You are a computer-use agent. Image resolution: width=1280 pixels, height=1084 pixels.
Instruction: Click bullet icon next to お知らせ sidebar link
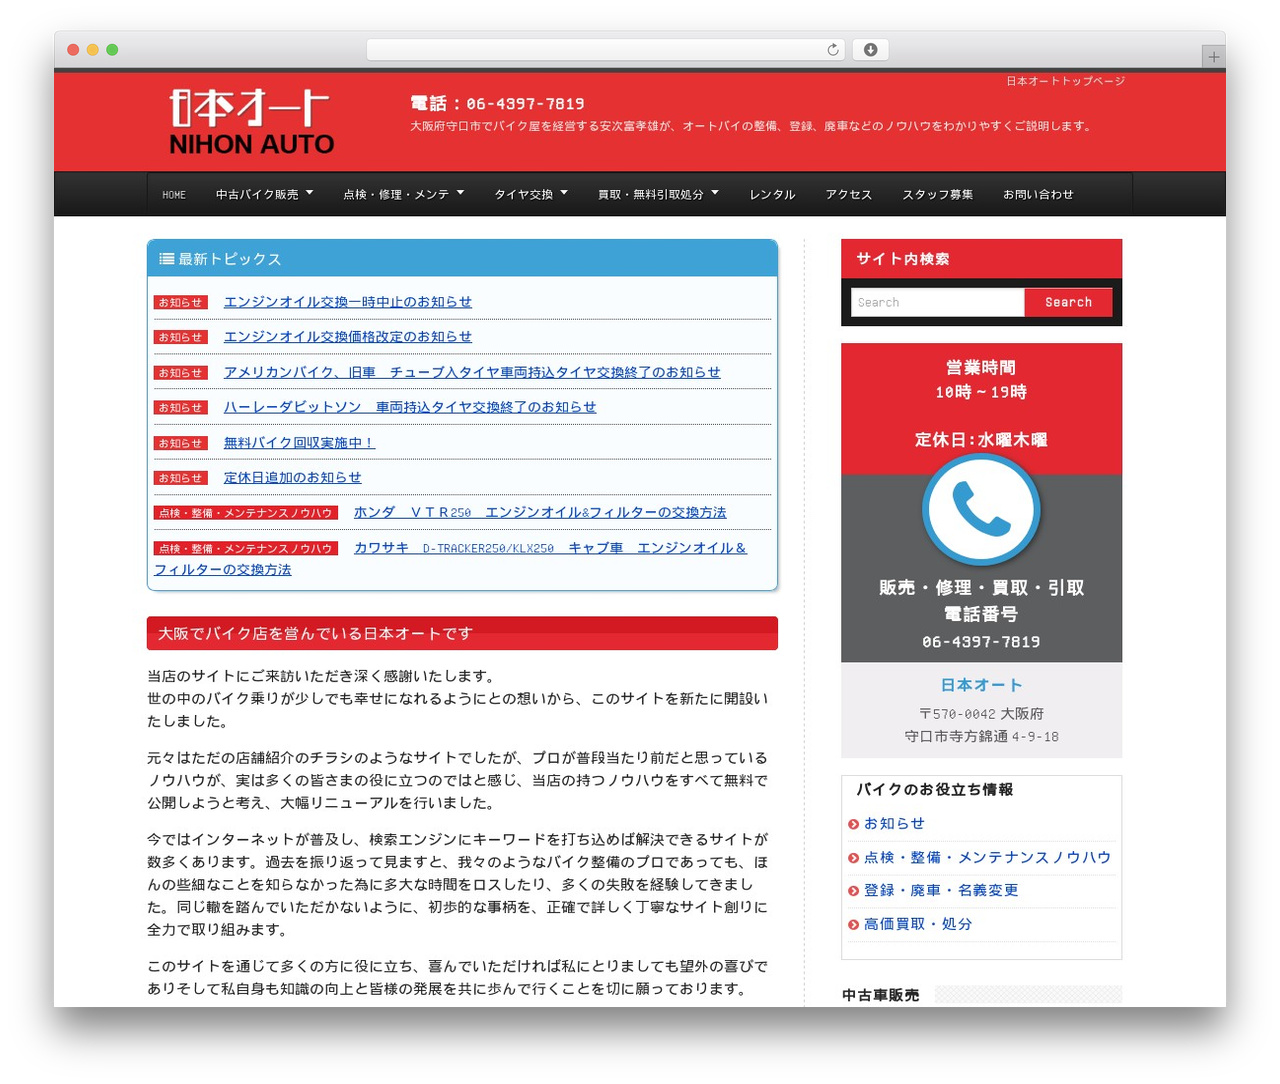[x=853, y=825]
